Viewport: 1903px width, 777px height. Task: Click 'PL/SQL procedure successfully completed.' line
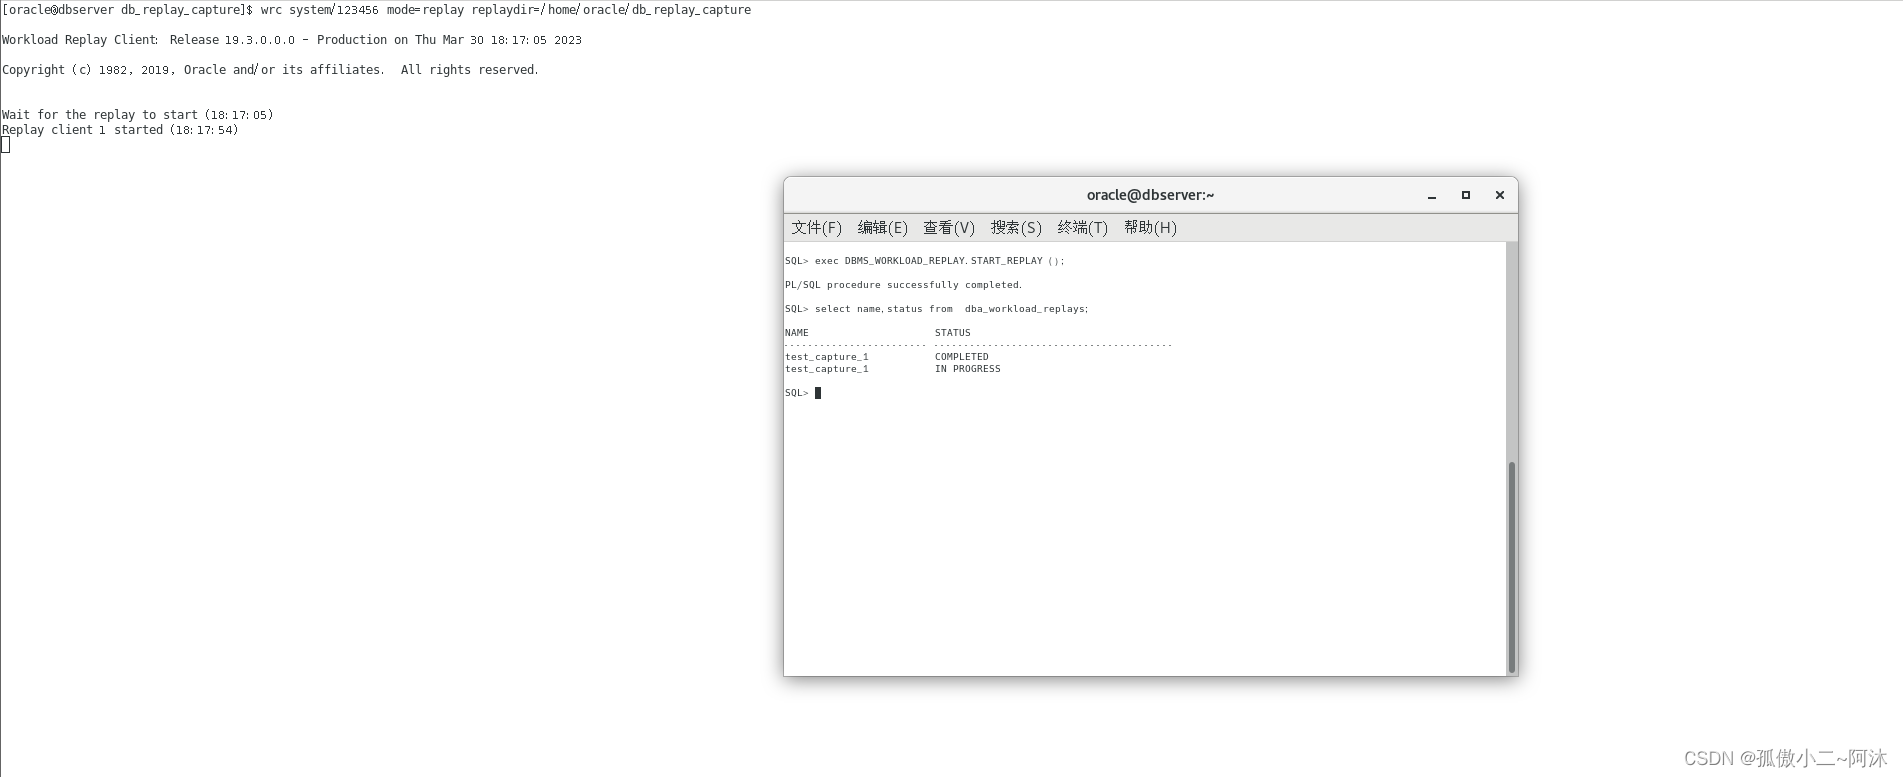click(x=904, y=285)
